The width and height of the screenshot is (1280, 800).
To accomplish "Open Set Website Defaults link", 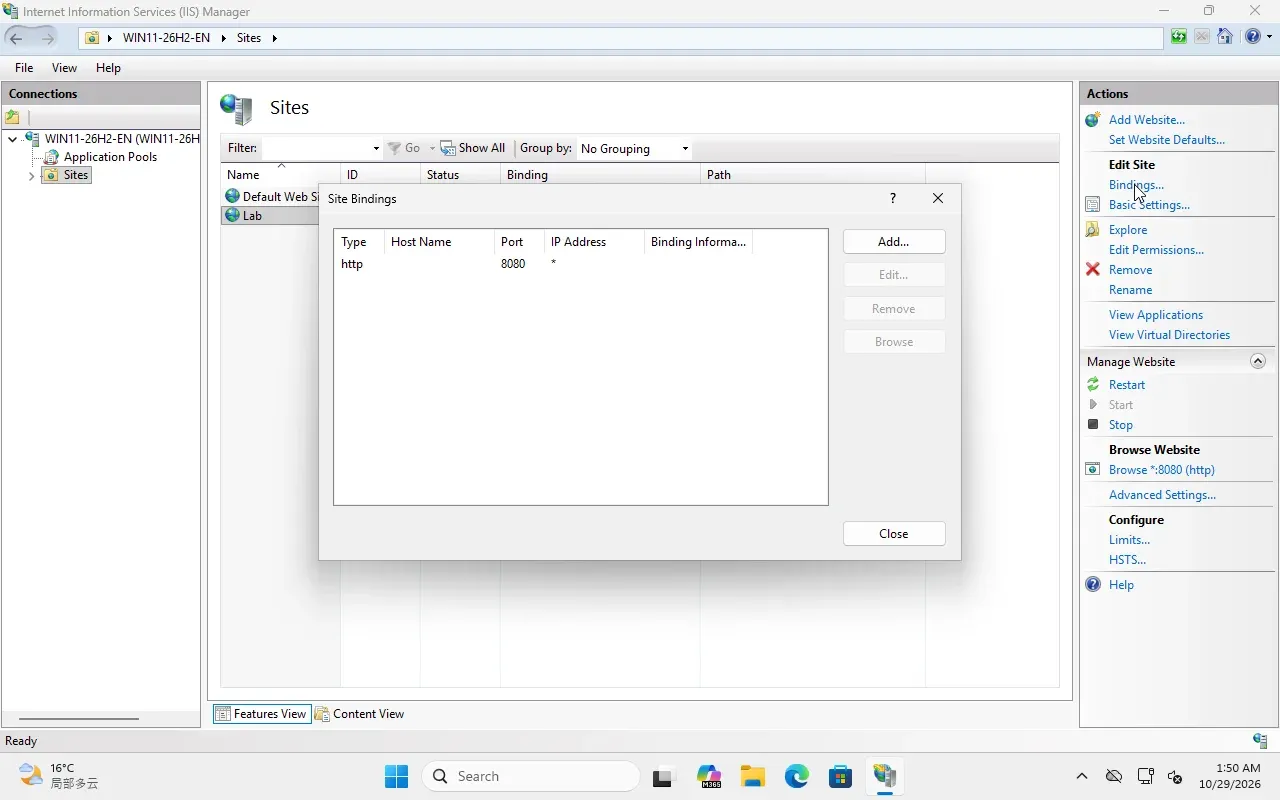I will click(1166, 140).
